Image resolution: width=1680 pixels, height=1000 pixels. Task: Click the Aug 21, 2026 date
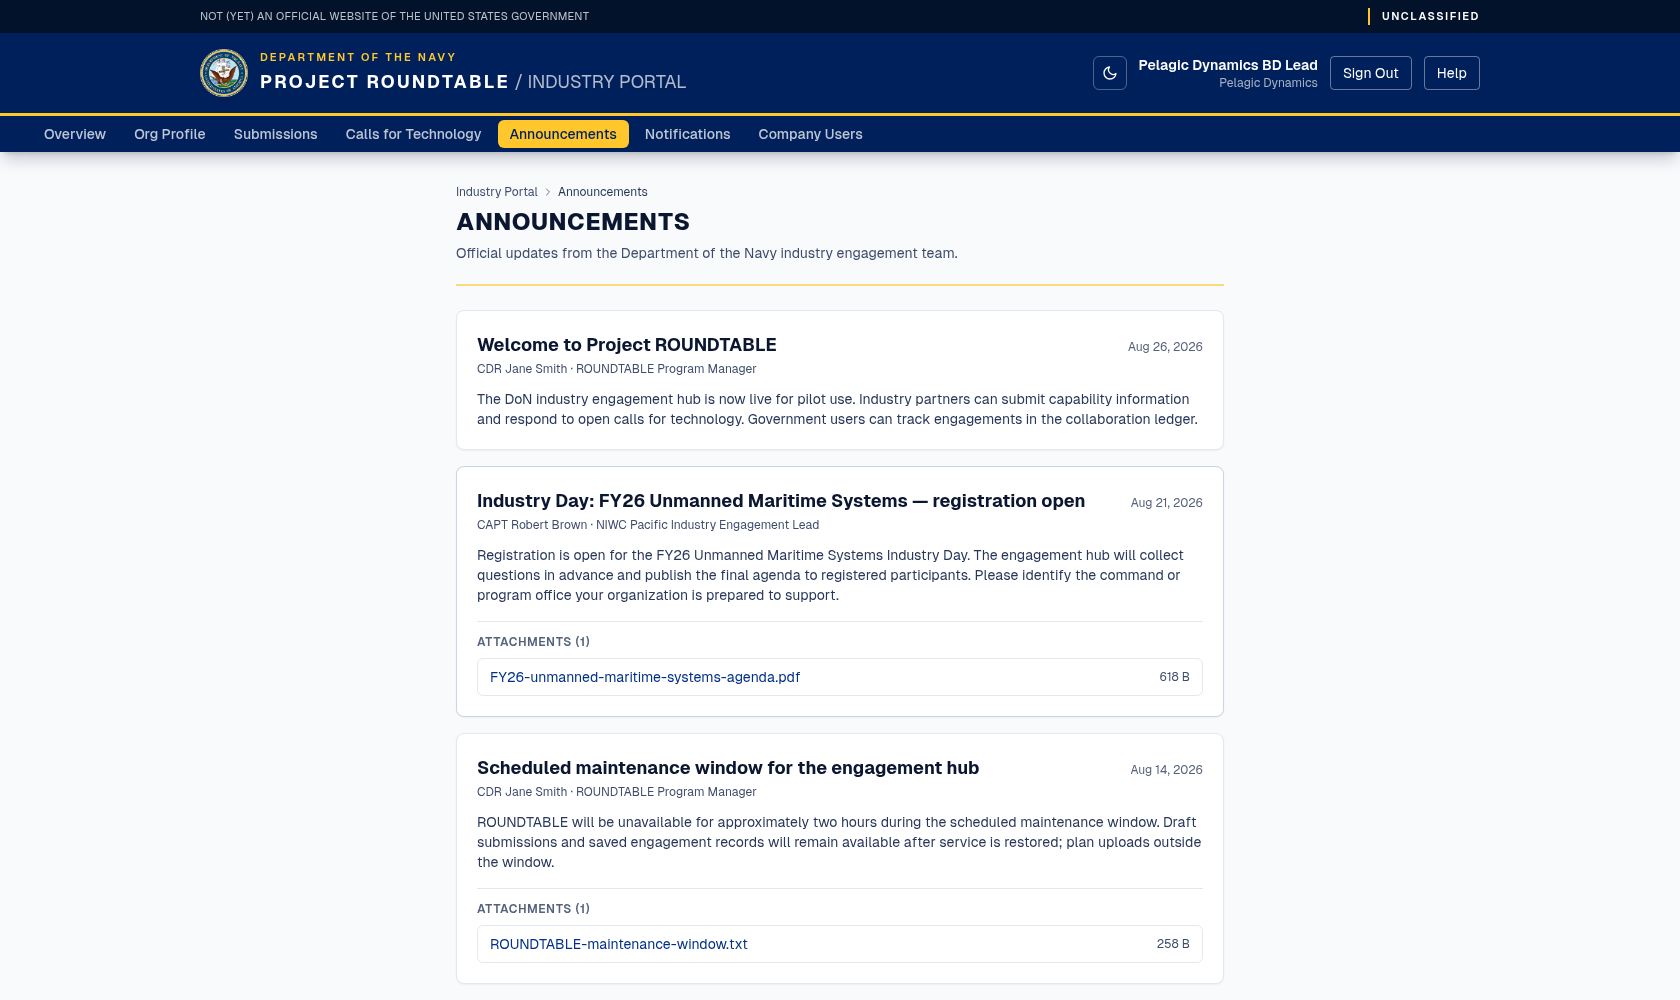pos(1167,503)
